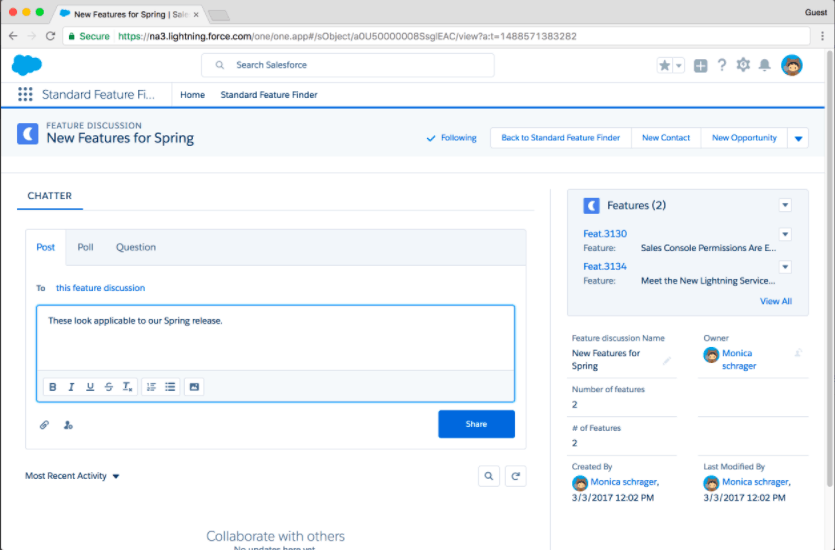Open the browser three-dot menu
835x550 pixels.
tap(823, 36)
